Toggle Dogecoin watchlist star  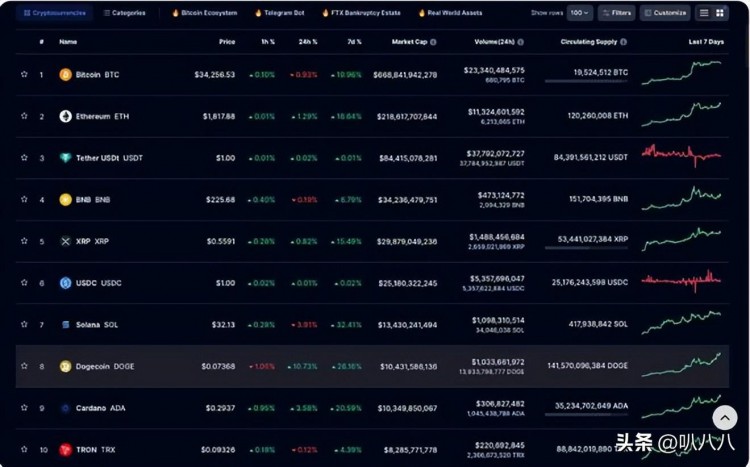24,366
